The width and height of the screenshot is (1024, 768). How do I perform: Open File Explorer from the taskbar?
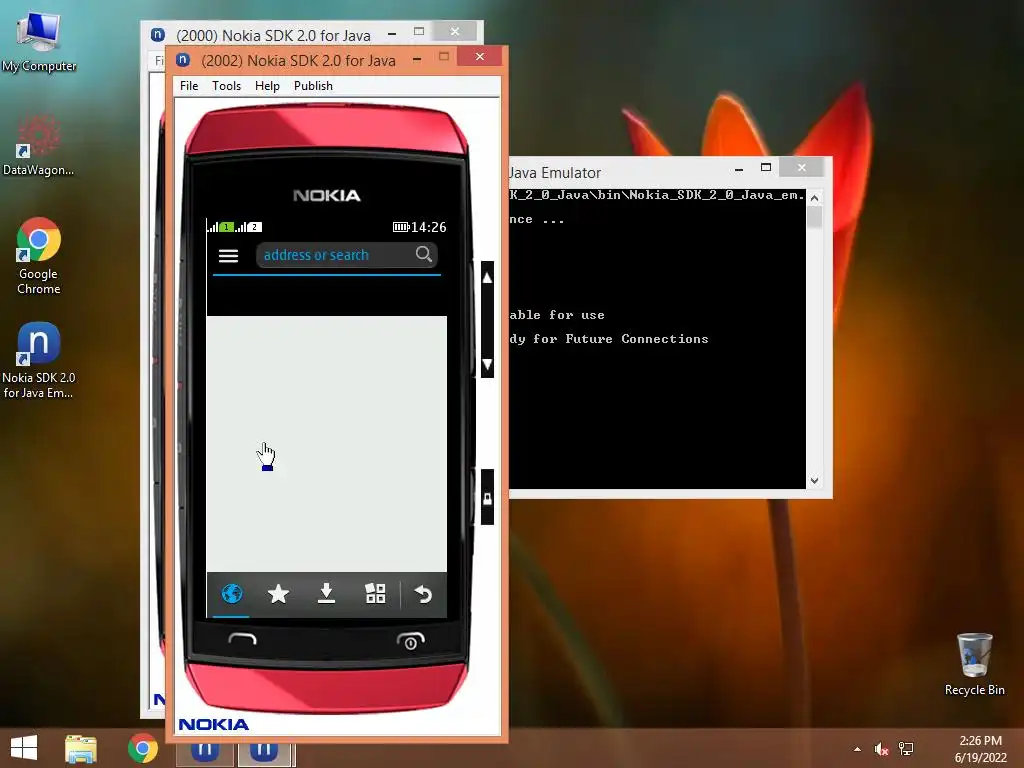(x=81, y=748)
